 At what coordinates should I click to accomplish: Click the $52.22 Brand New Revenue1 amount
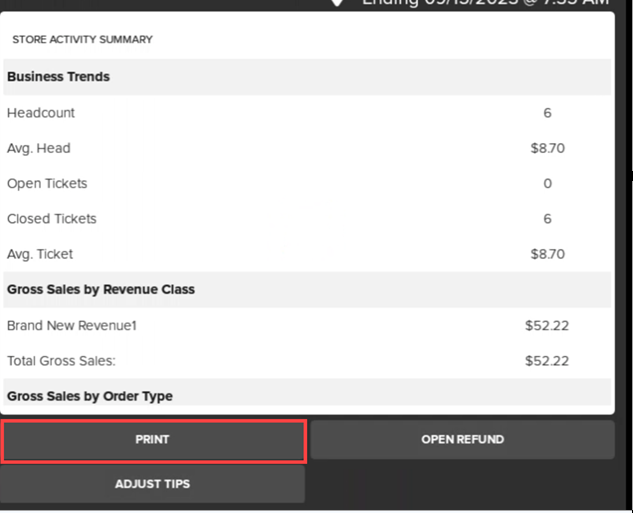coord(547,326)
